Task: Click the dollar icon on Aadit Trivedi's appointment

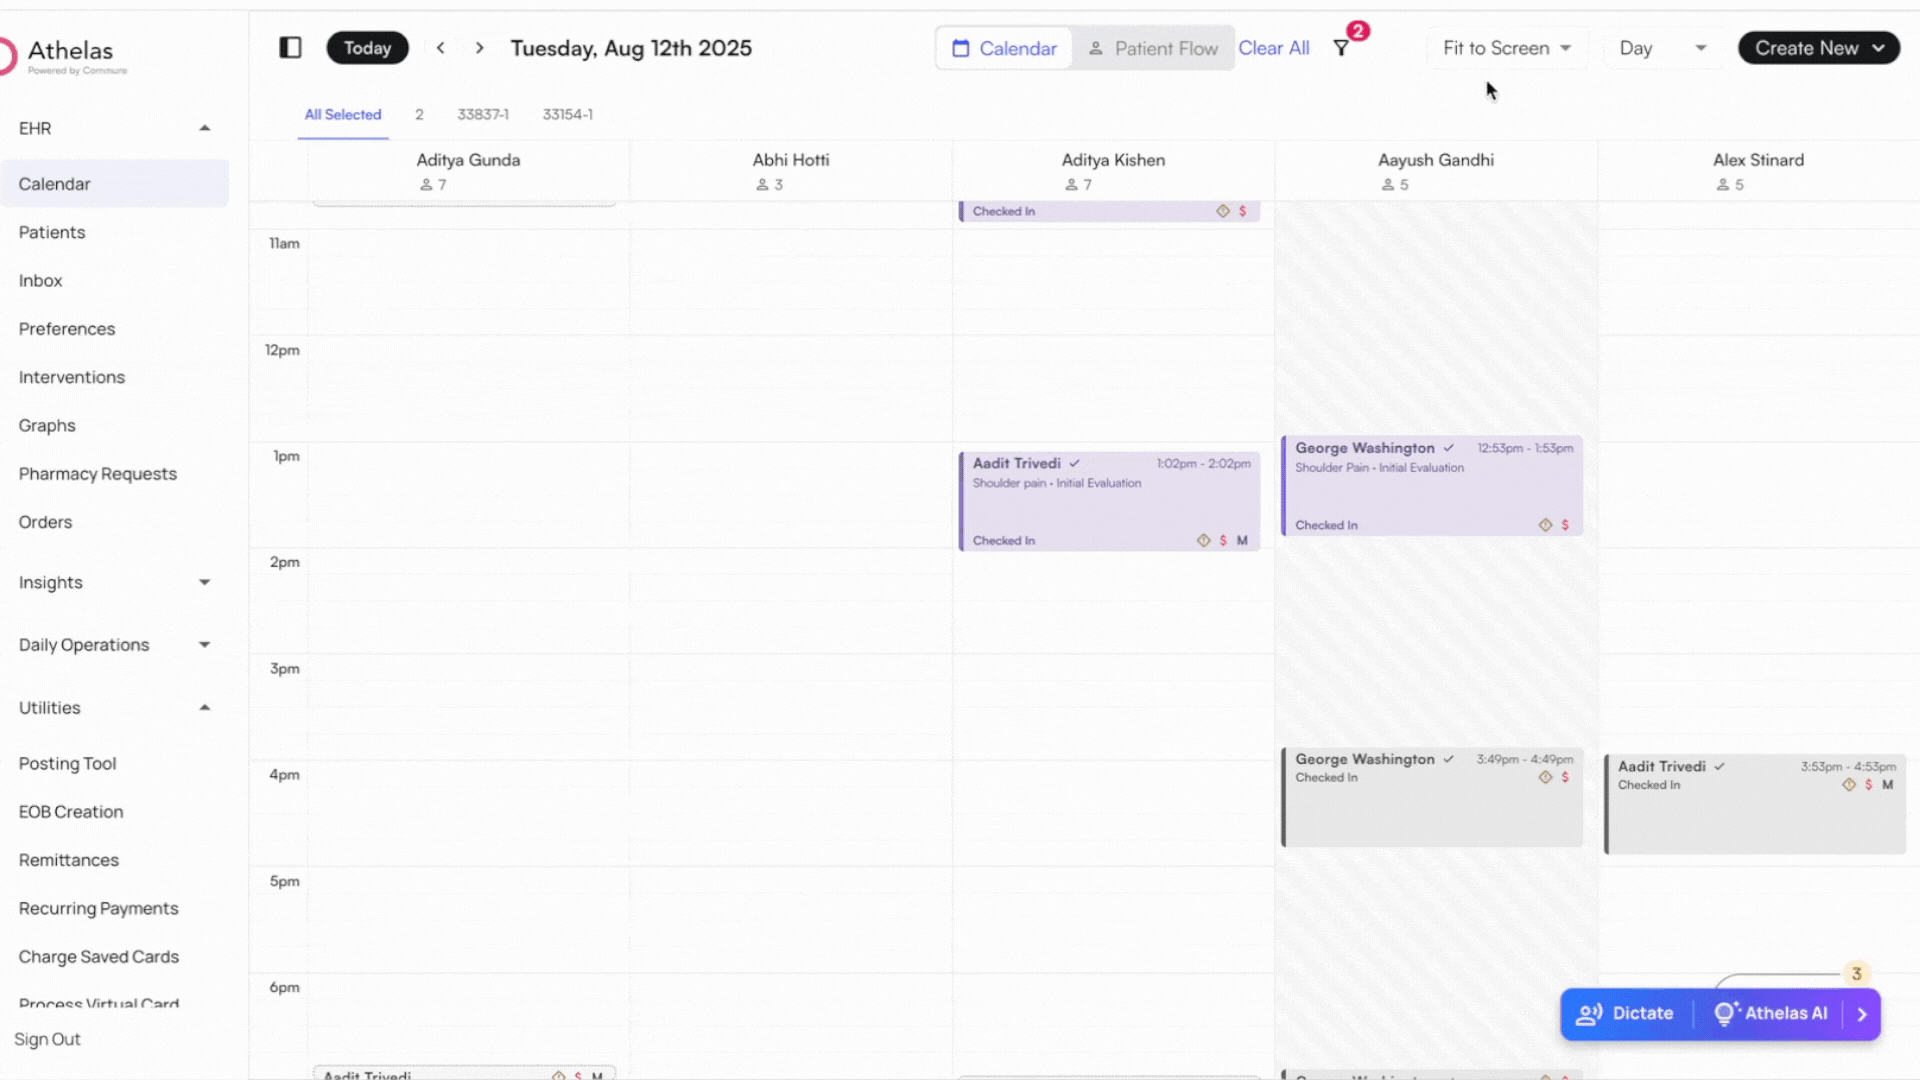Action: click(1222, 540)
